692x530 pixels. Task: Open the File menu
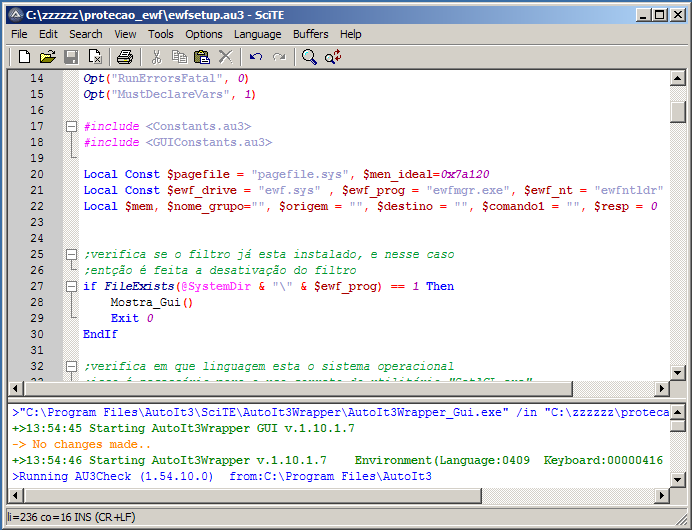(19, 34)
